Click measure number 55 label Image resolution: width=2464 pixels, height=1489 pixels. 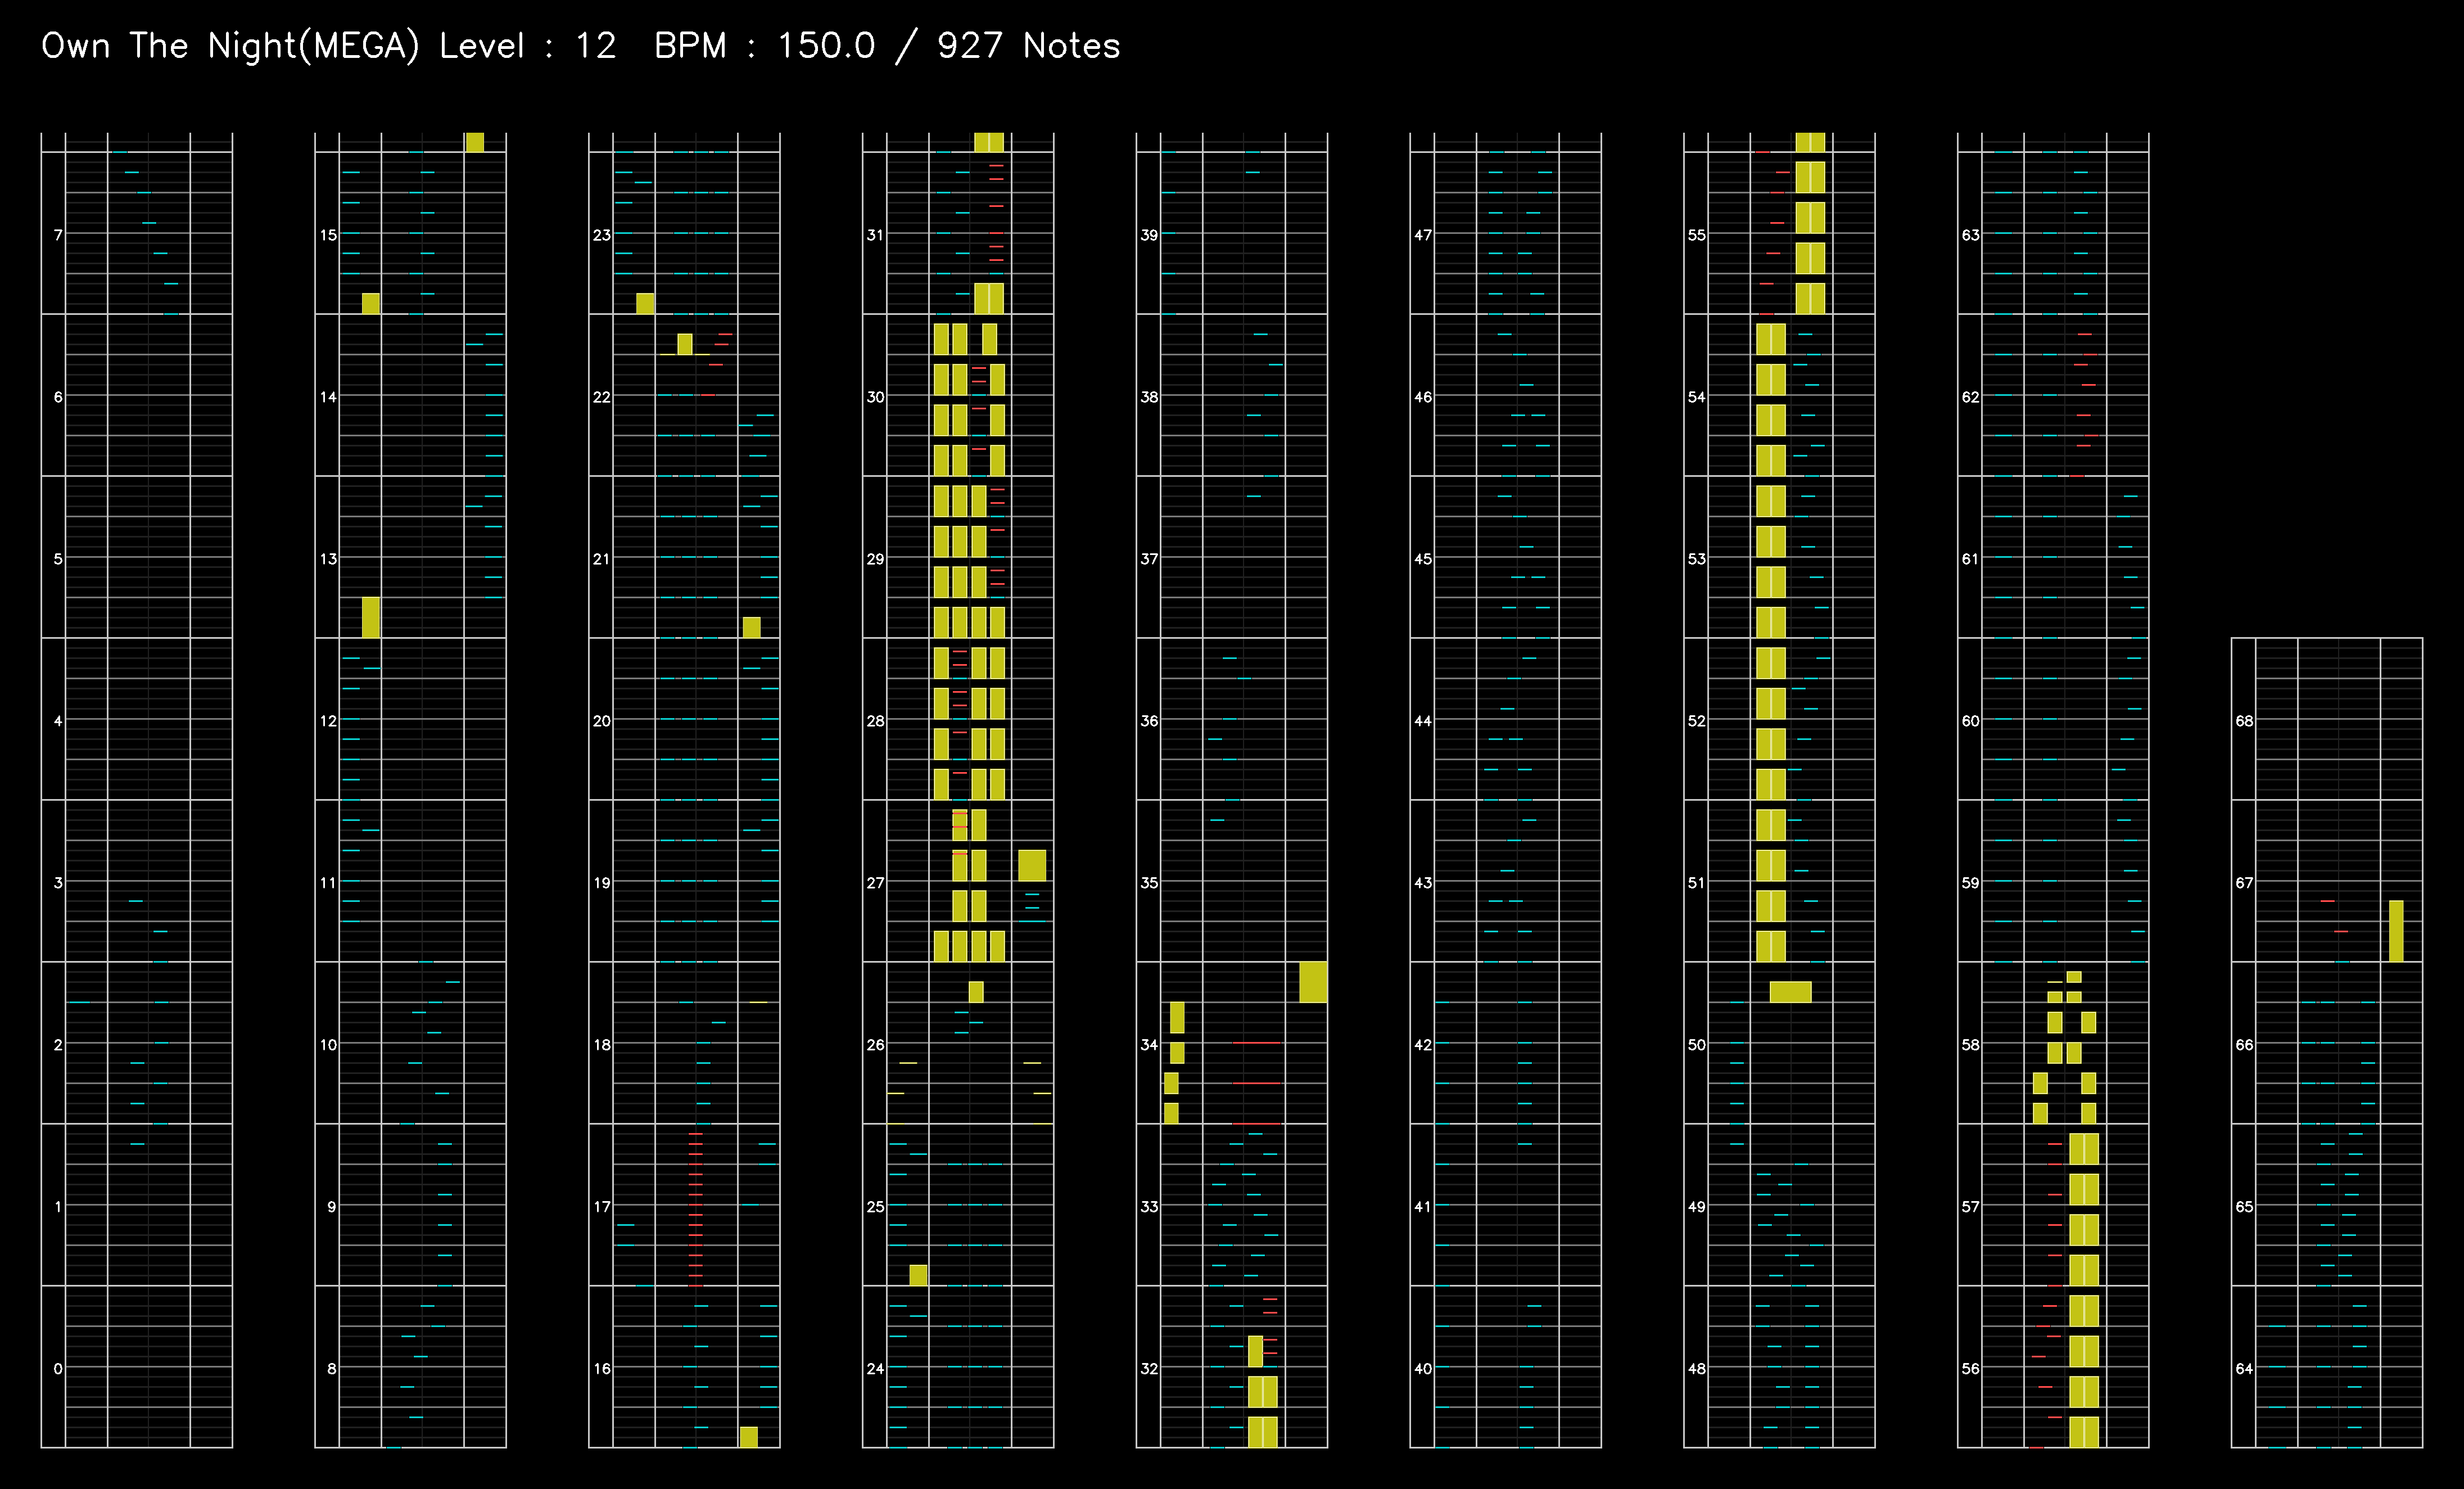(x=1698, y=235)
